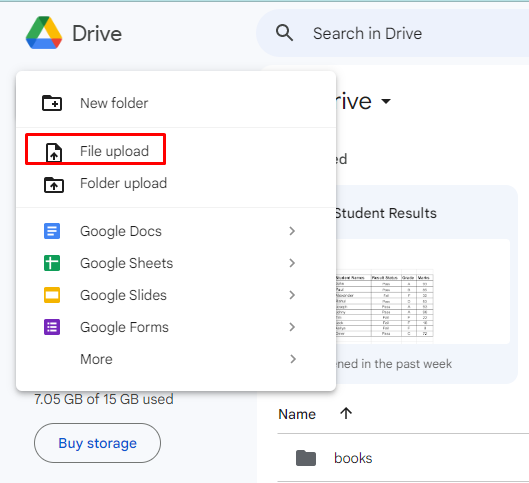
Task: Click the Student Results file title
Action: click(x=385, y=213)
